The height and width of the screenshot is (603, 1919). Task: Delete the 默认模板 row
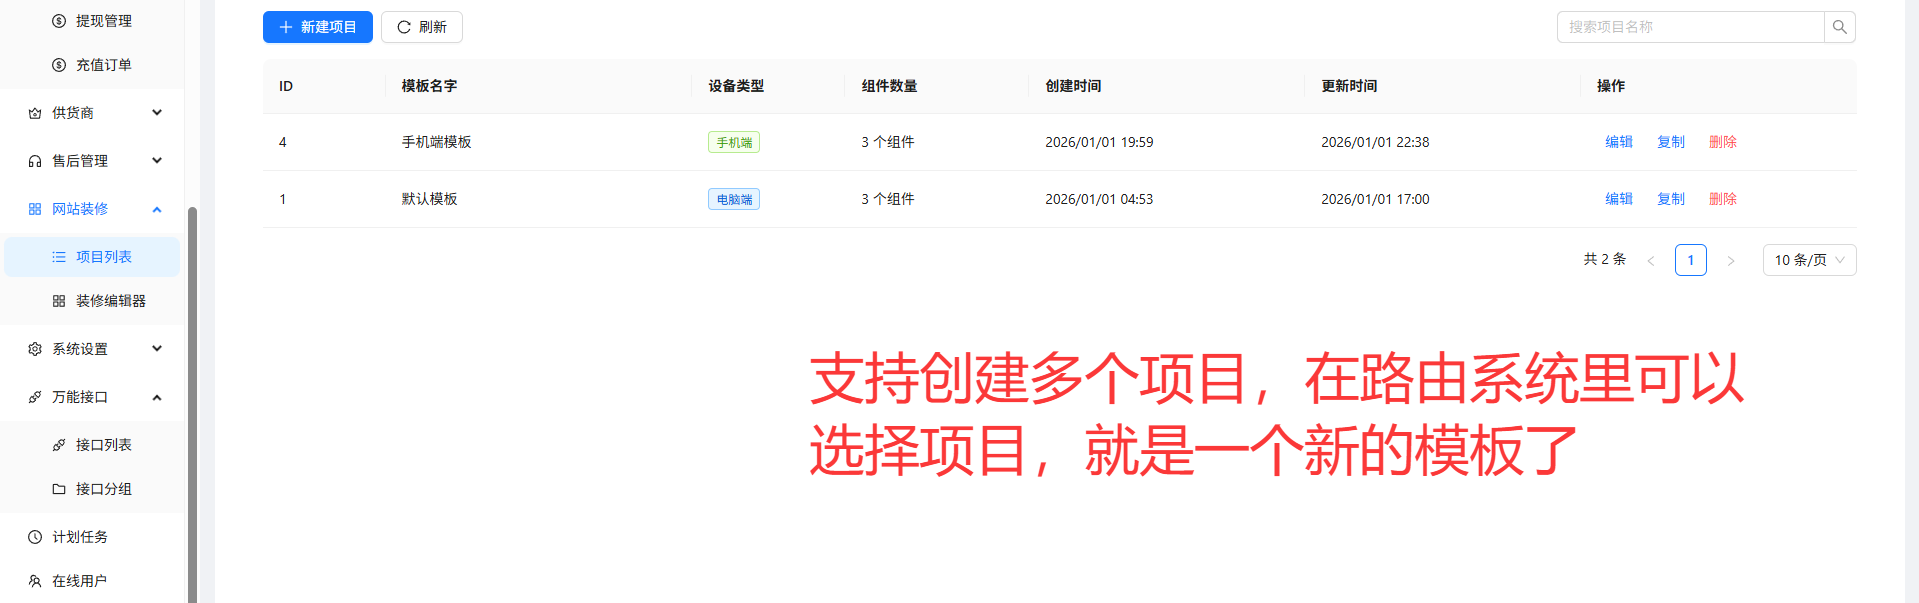(1722, 199)
